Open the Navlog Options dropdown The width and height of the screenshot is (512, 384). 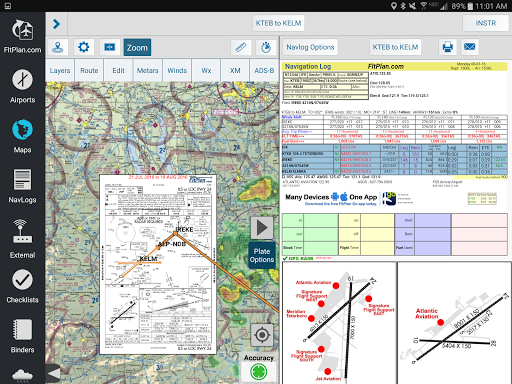tap(310, 47)
